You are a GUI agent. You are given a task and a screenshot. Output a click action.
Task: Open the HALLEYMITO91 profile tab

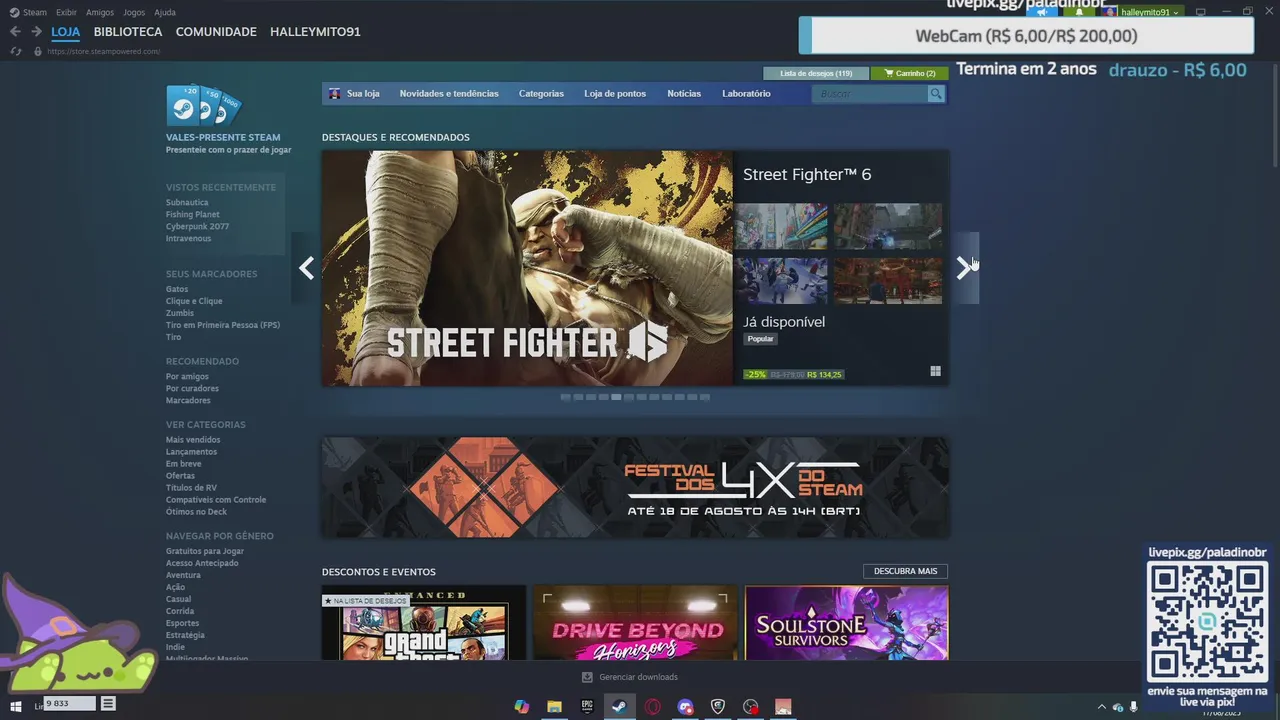tap(315, 32)
